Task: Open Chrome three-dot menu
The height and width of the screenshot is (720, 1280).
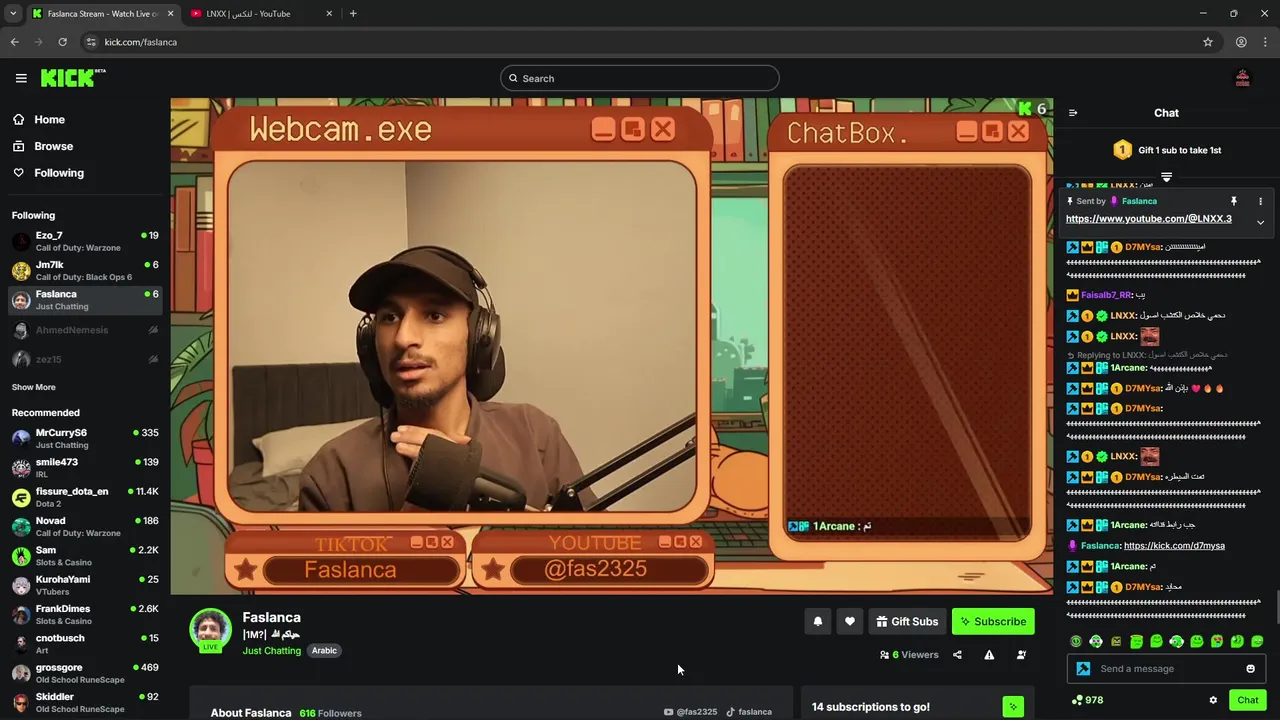Action: pos(1265,42)
